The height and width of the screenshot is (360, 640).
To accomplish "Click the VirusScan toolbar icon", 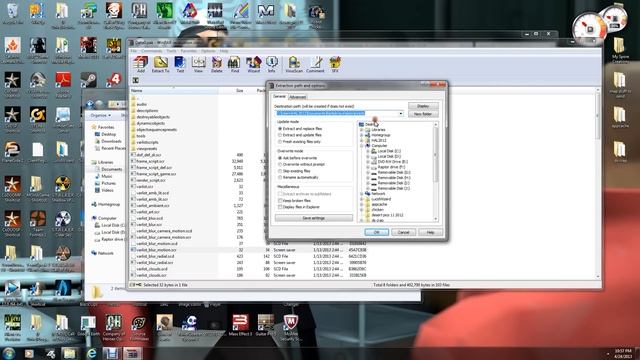I will point(294,64).
